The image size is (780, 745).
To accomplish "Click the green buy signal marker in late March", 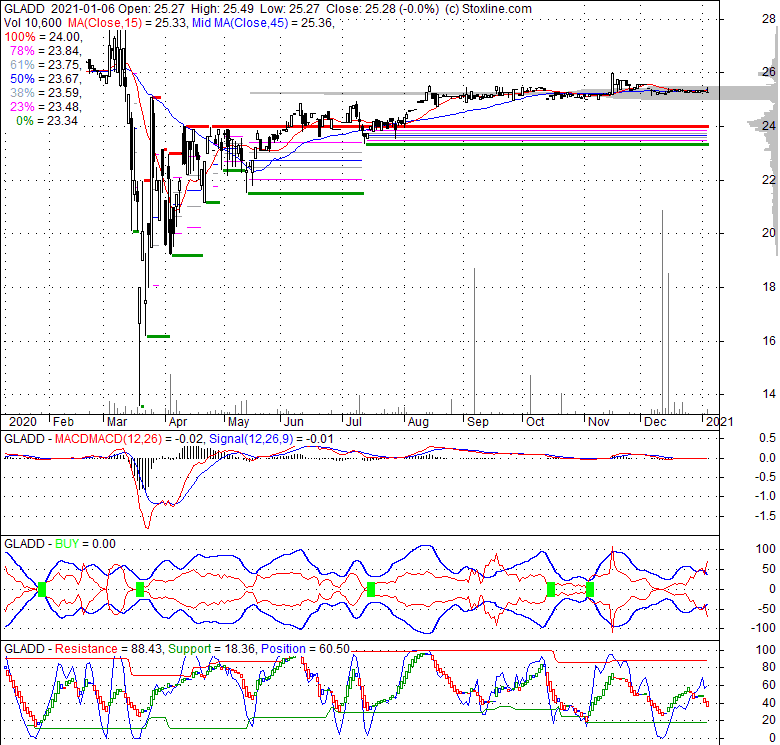I will click(x=140, y=589).
